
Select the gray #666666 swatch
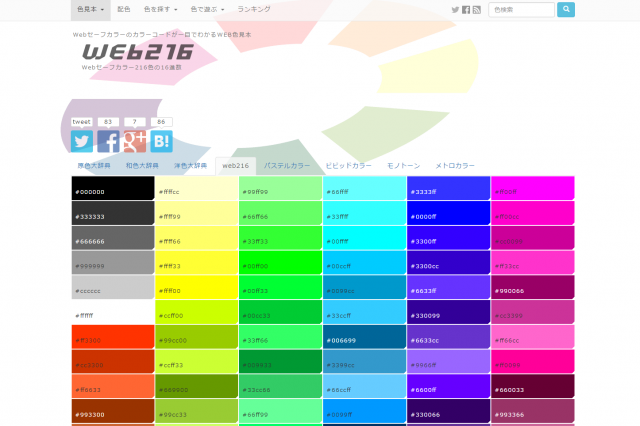point(113,238)
